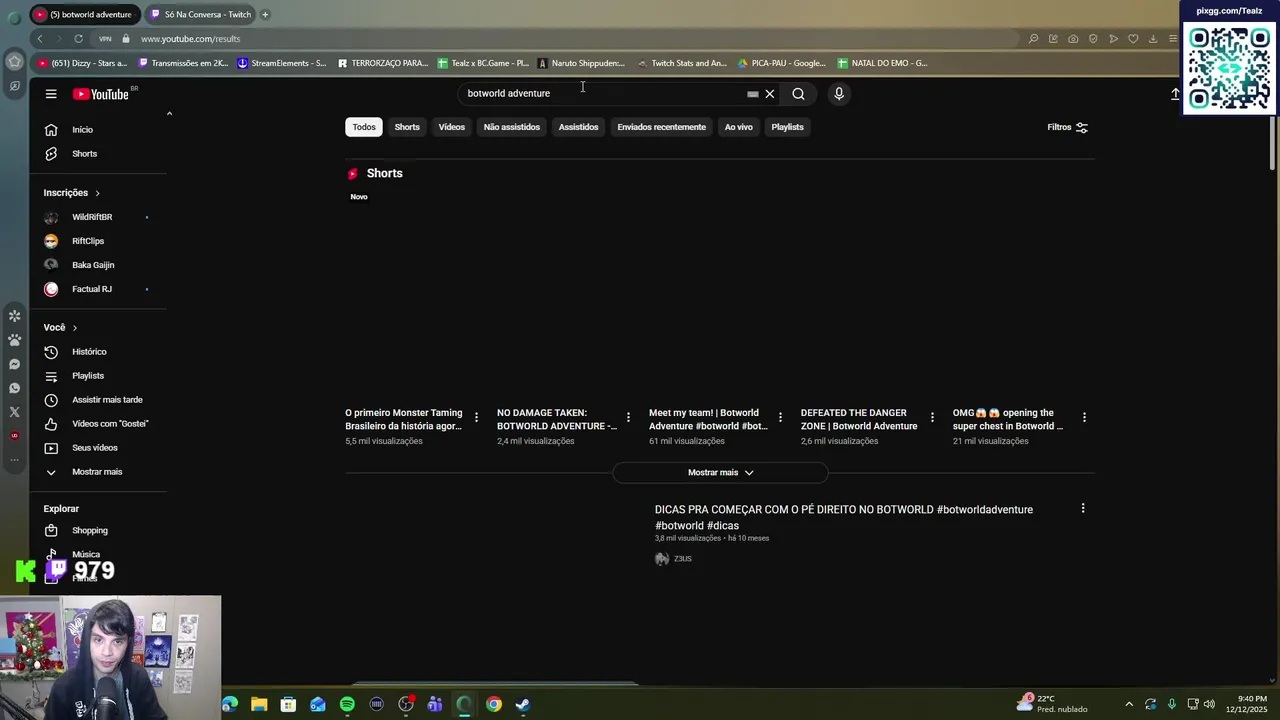The image size is (1280, 720).
Task: Show hidden system tray icons
Action: click(1129, 705)
